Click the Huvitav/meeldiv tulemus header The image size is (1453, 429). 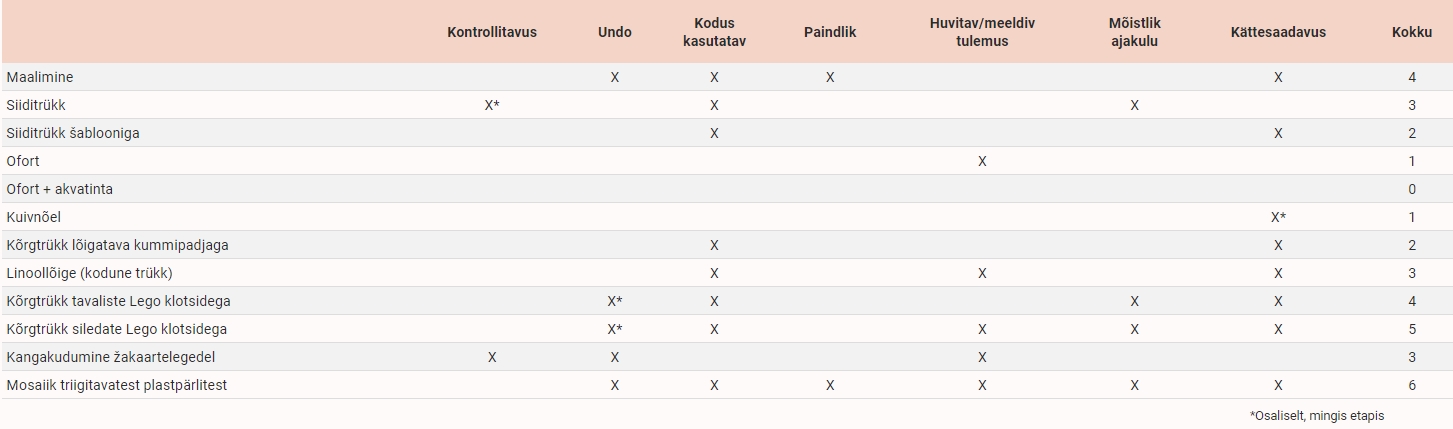pyautogui.click(x=982, y=32)
